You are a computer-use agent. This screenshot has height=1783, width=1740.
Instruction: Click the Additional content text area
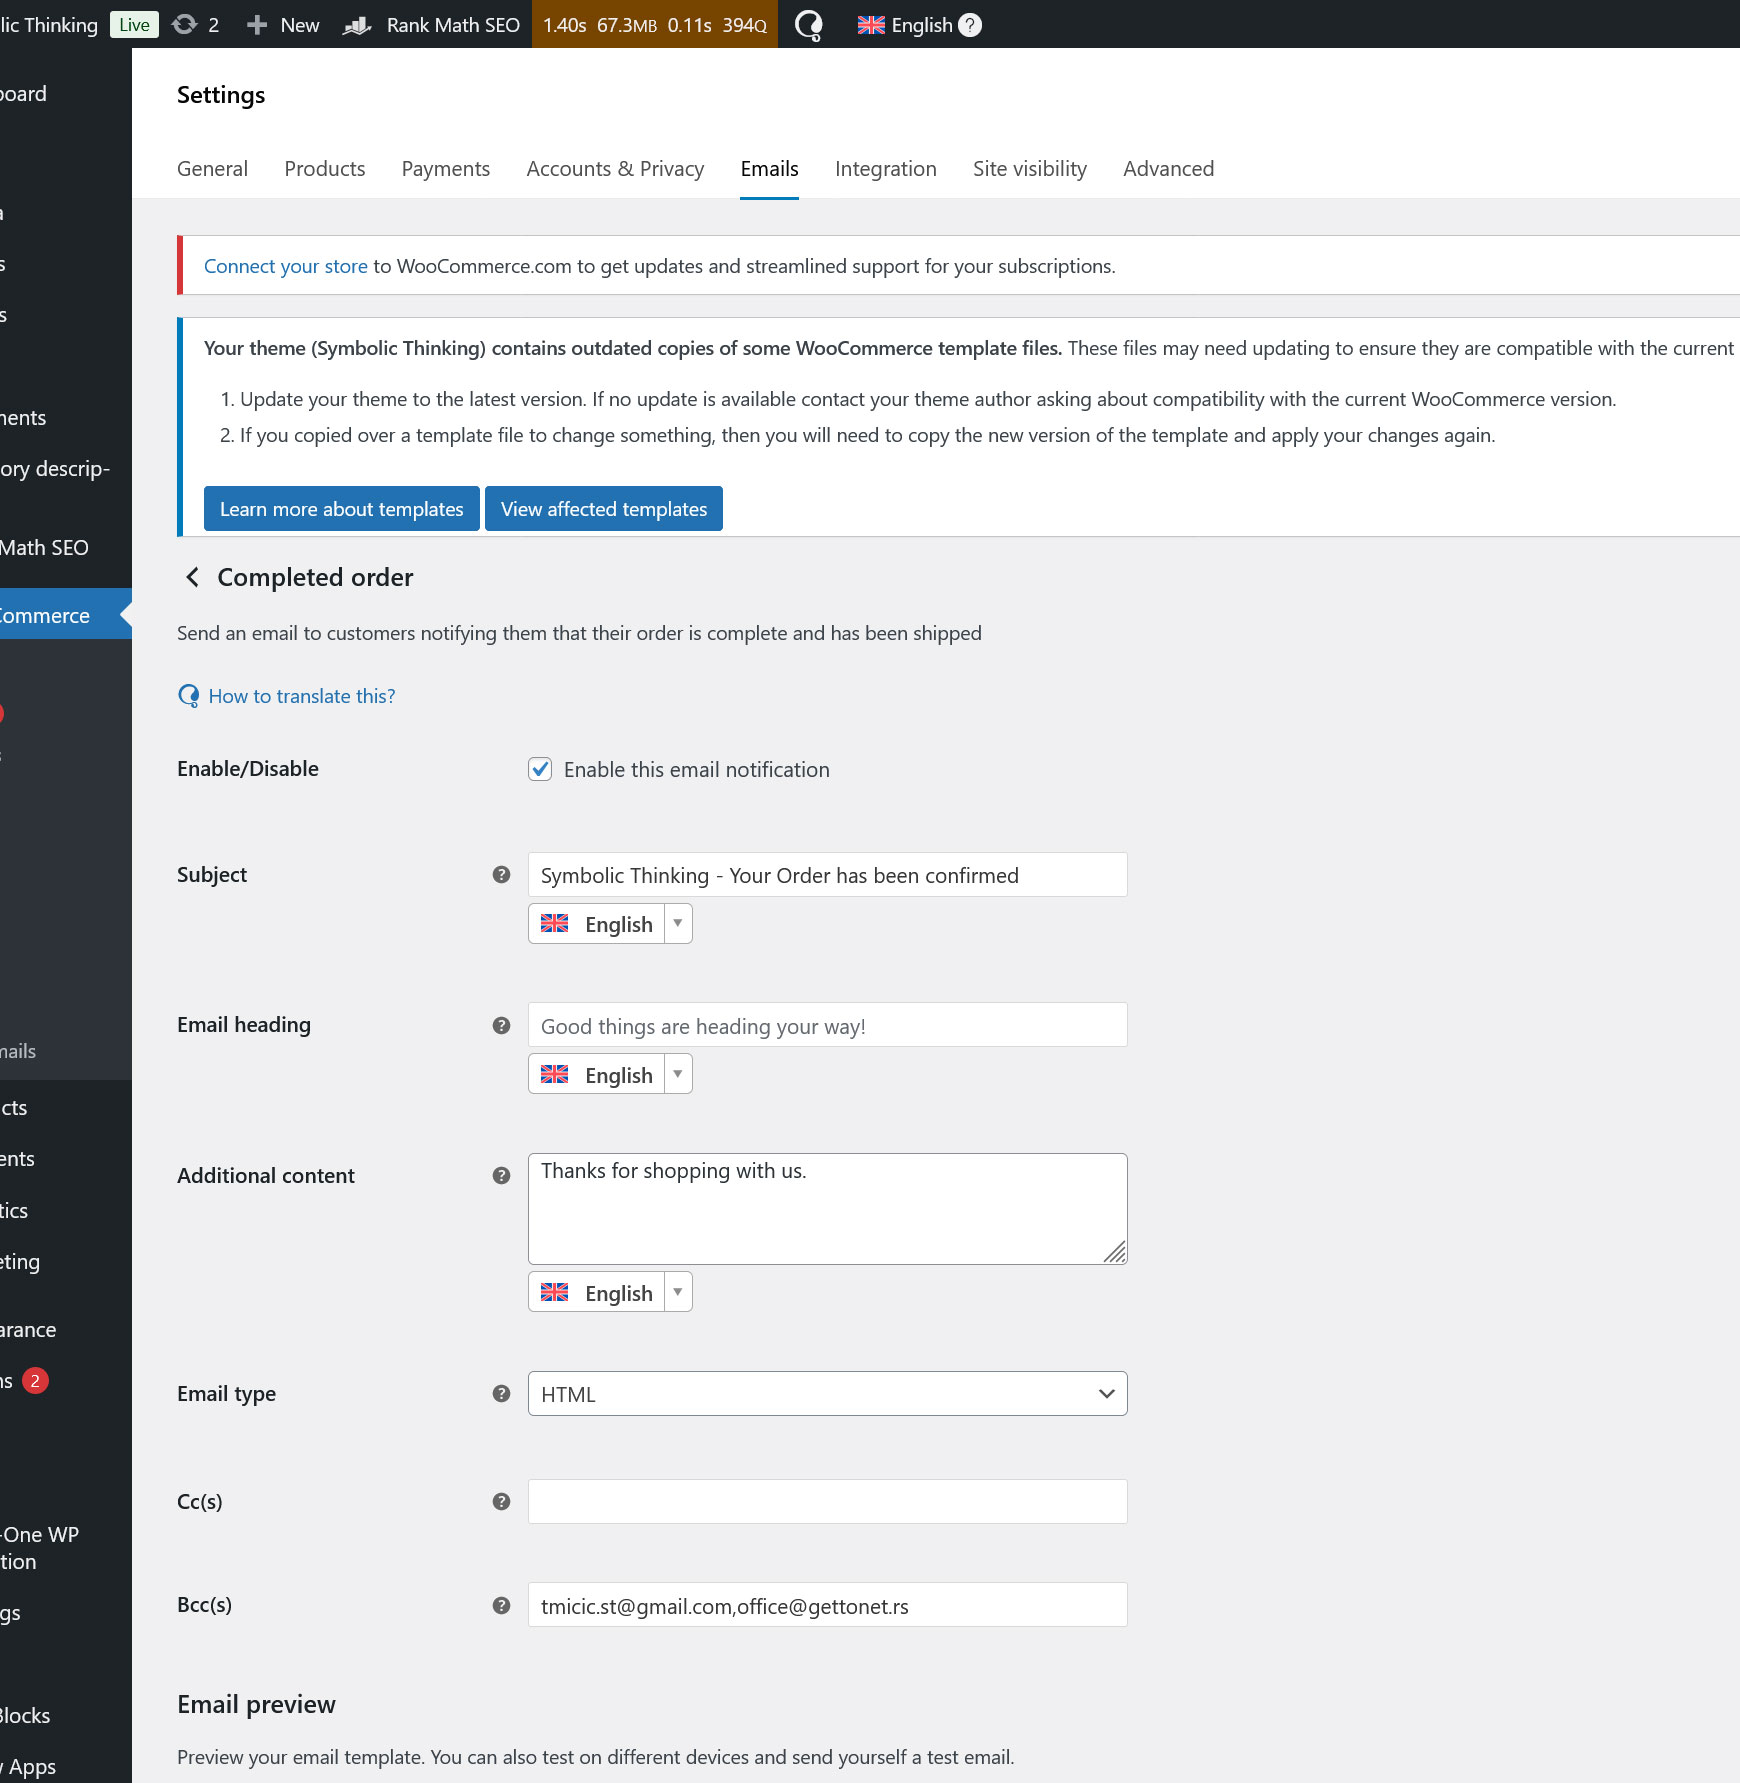pos(828,1209)
